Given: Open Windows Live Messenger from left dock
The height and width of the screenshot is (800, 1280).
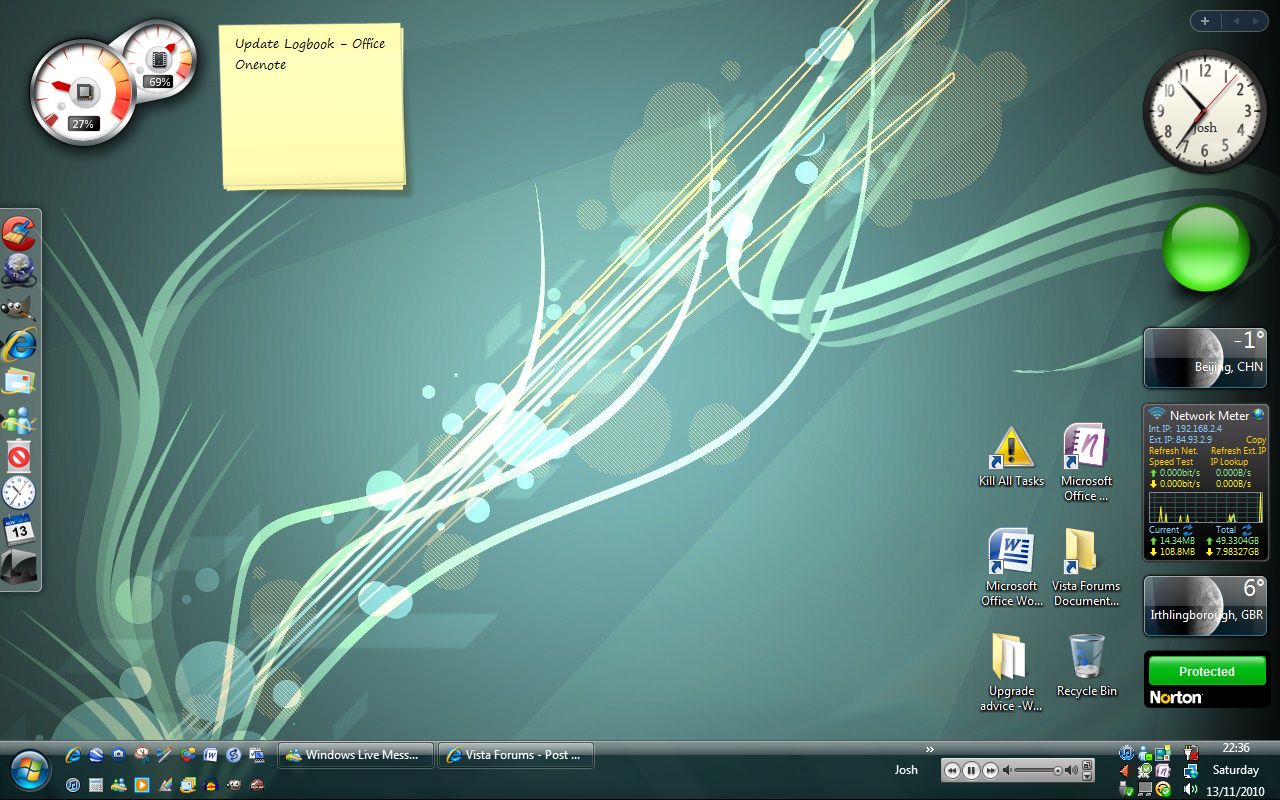Looking at the screenshot, I should point(19,420).
